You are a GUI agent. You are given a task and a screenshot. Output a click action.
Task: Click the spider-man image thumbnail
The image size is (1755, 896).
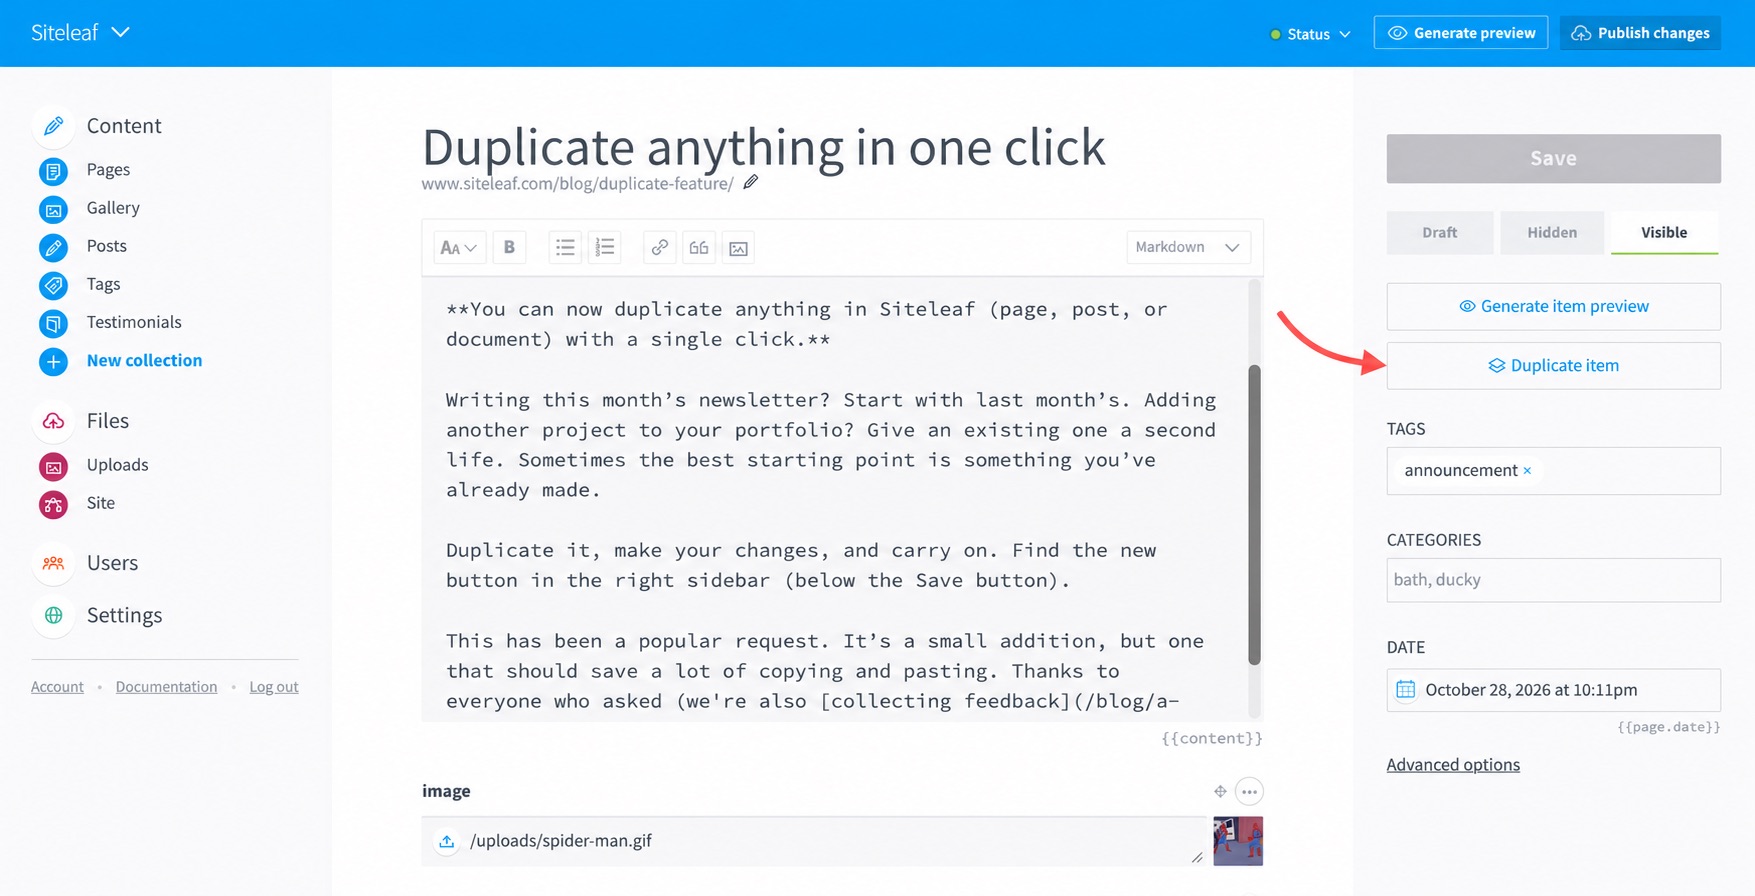pyautogui.click(x=1238, y=841)
